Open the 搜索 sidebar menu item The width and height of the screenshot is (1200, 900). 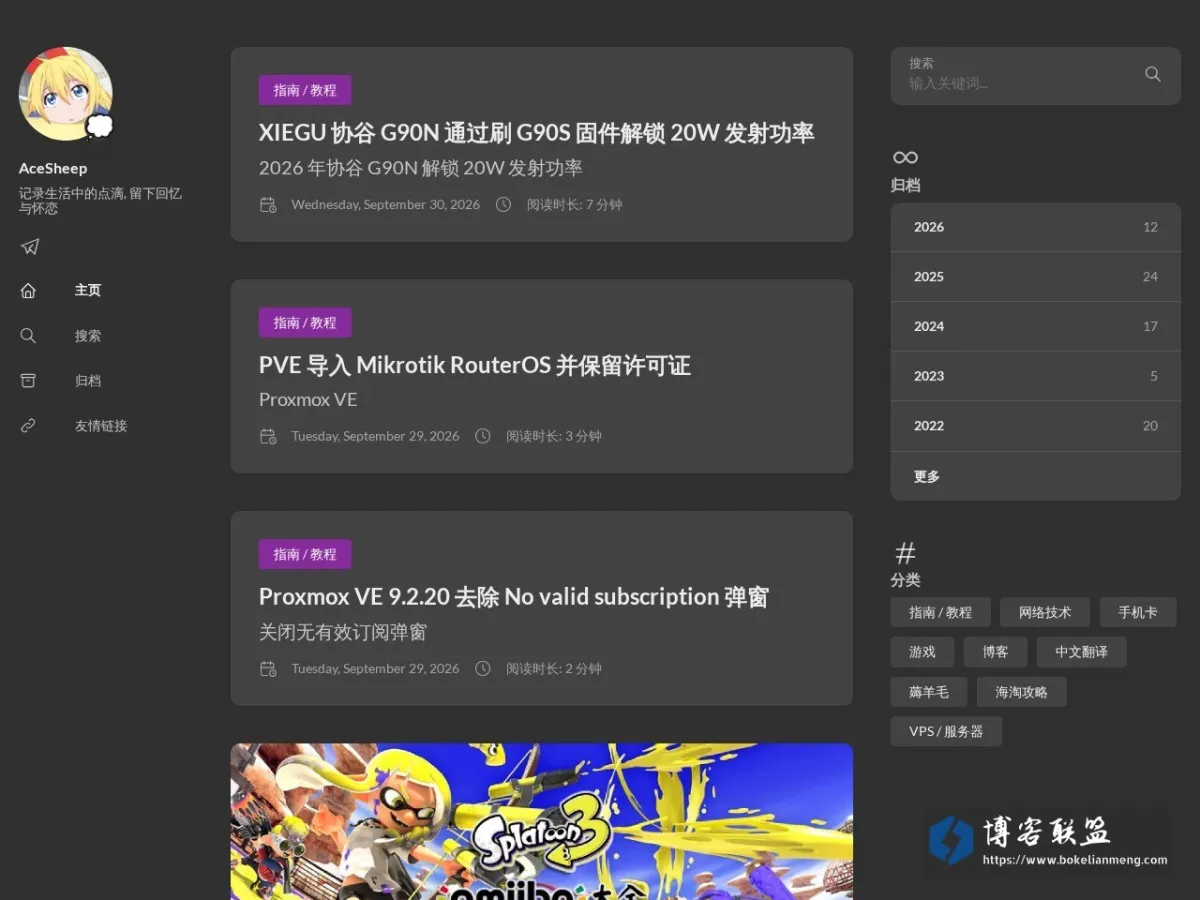pyautogui.click(x=88, y=336)
